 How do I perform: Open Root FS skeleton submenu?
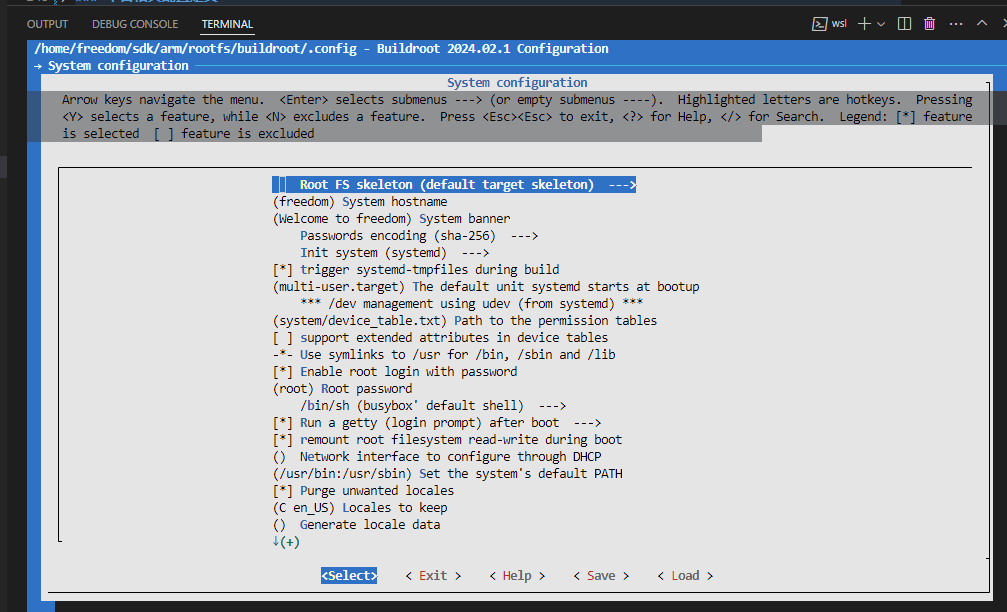coord(454,185)
